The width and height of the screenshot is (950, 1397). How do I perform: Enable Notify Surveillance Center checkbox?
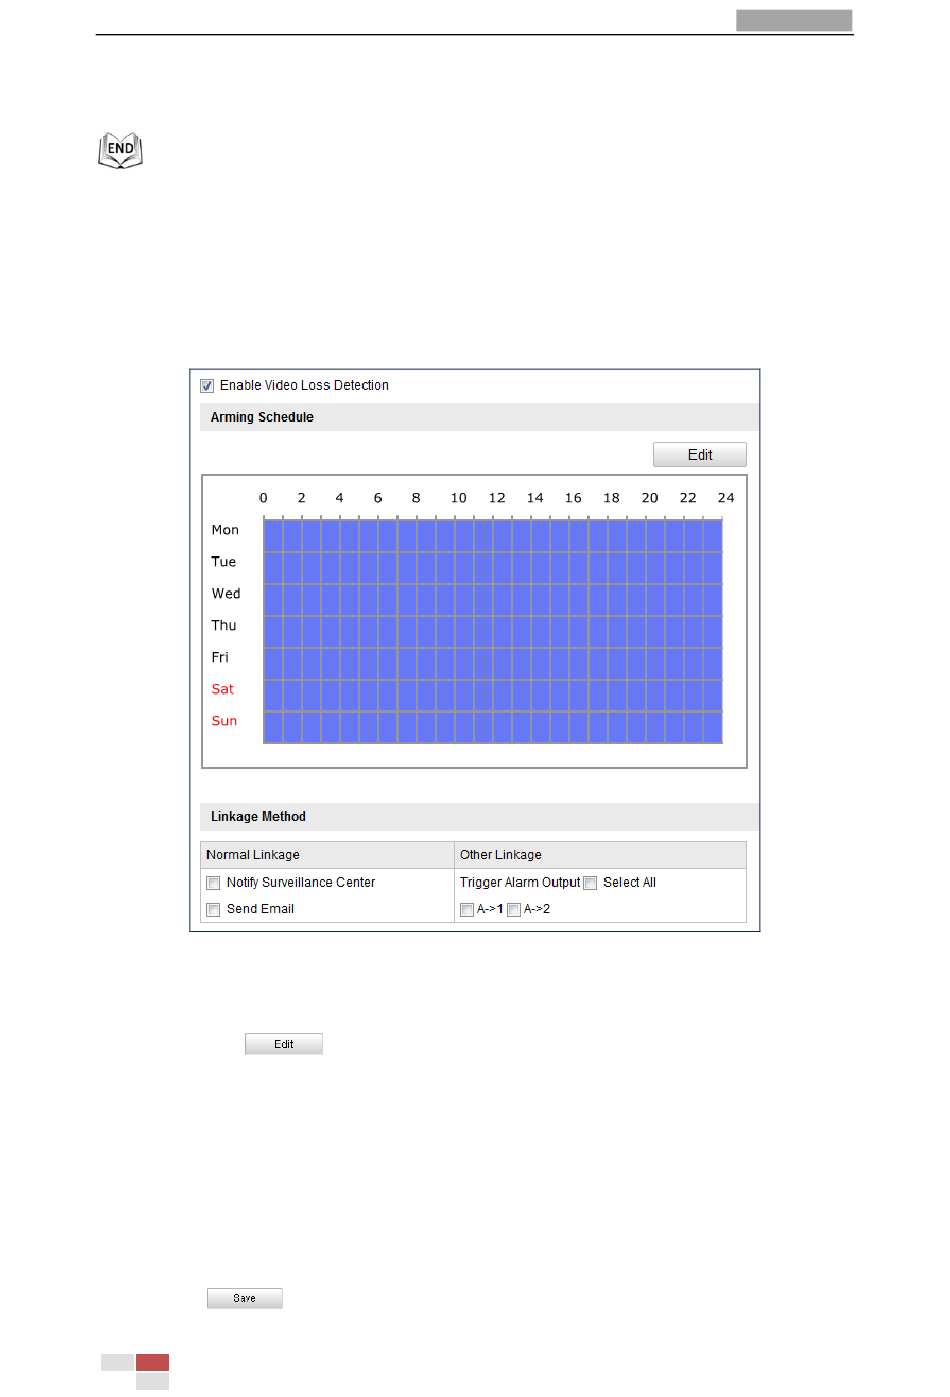(x=213, y=883)
